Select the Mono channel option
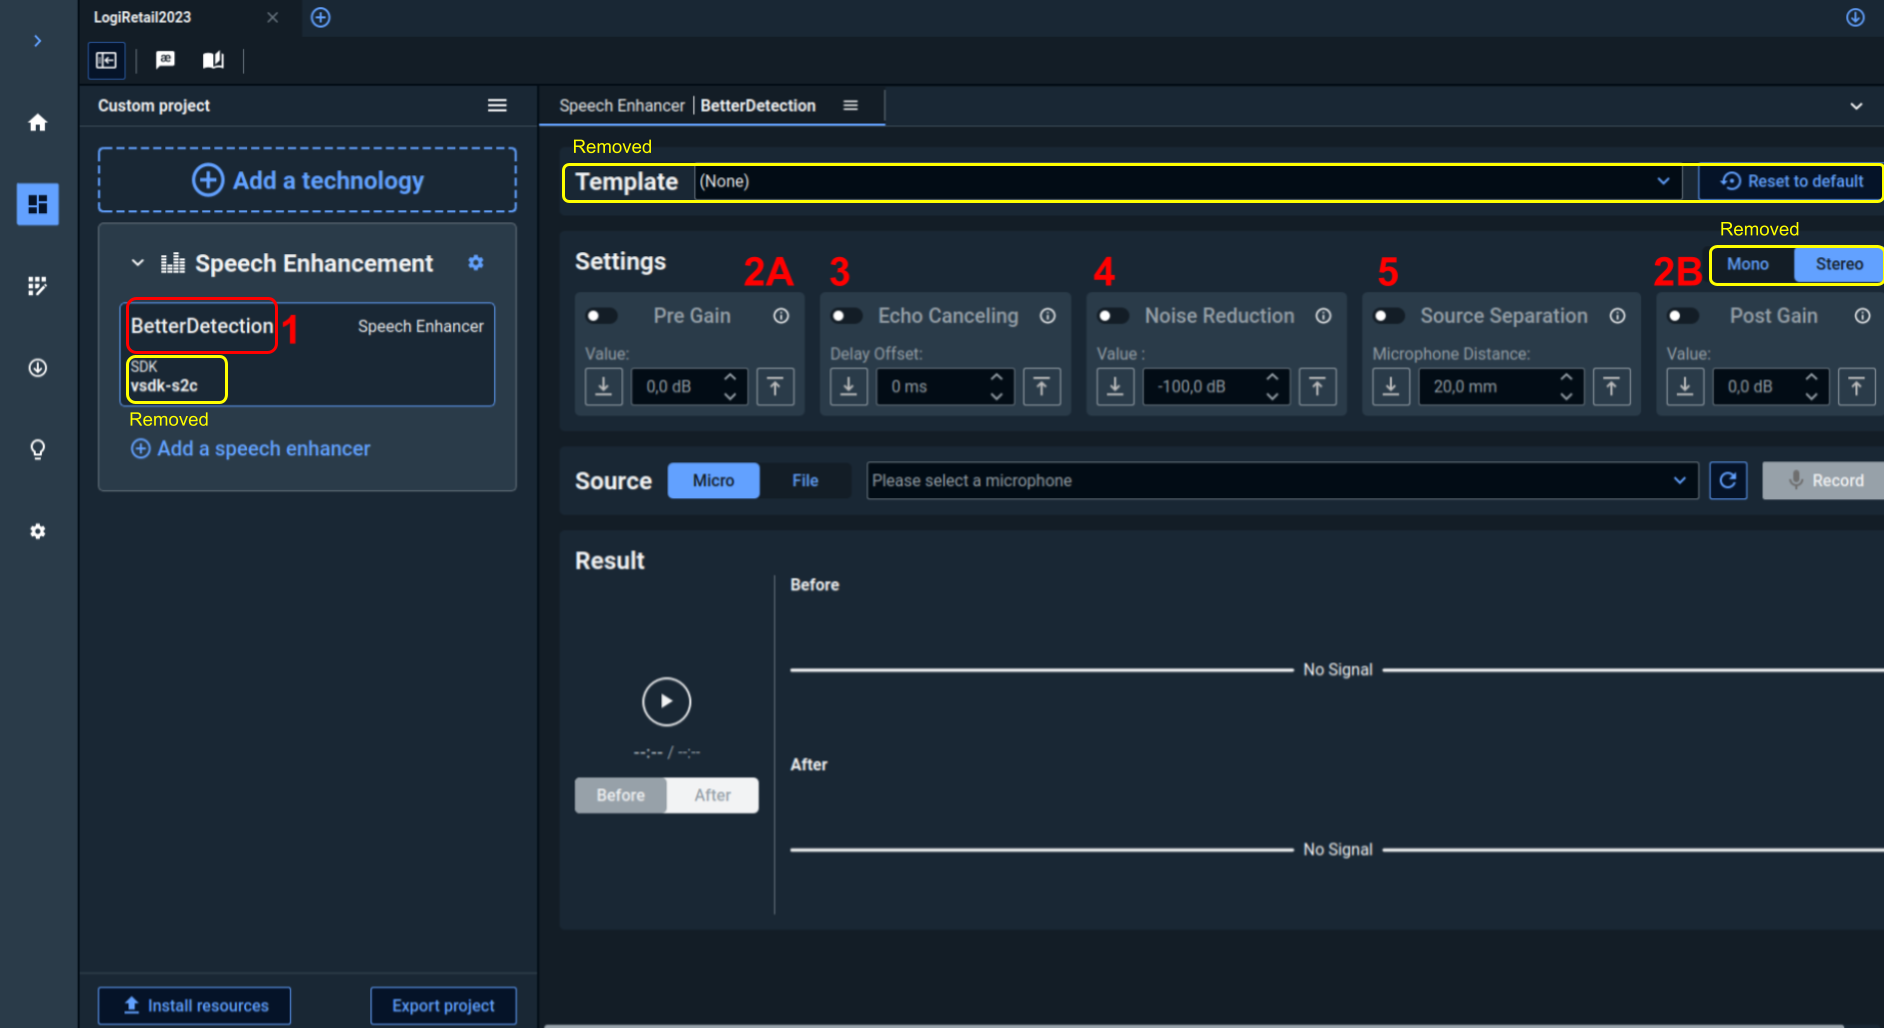Viewport: 1884px width, 1028px height. click(x=1747, y=264)
